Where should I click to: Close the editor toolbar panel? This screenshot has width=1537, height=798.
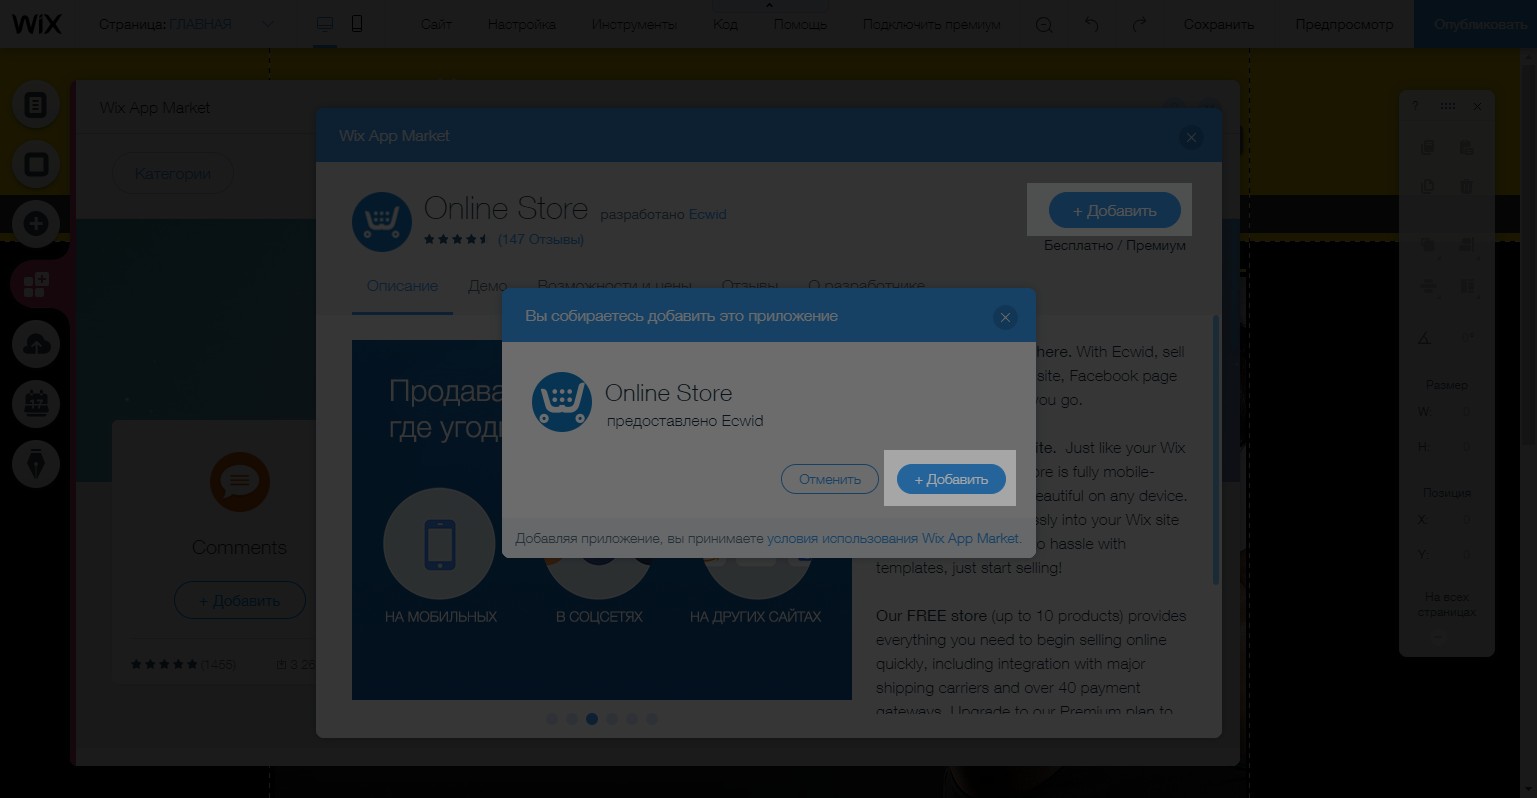point(1477,106)
